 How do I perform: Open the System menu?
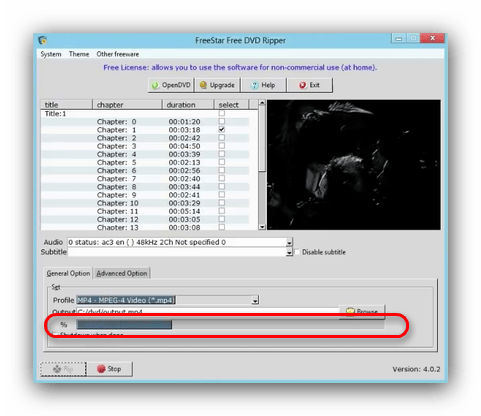(x=51, y=54)
